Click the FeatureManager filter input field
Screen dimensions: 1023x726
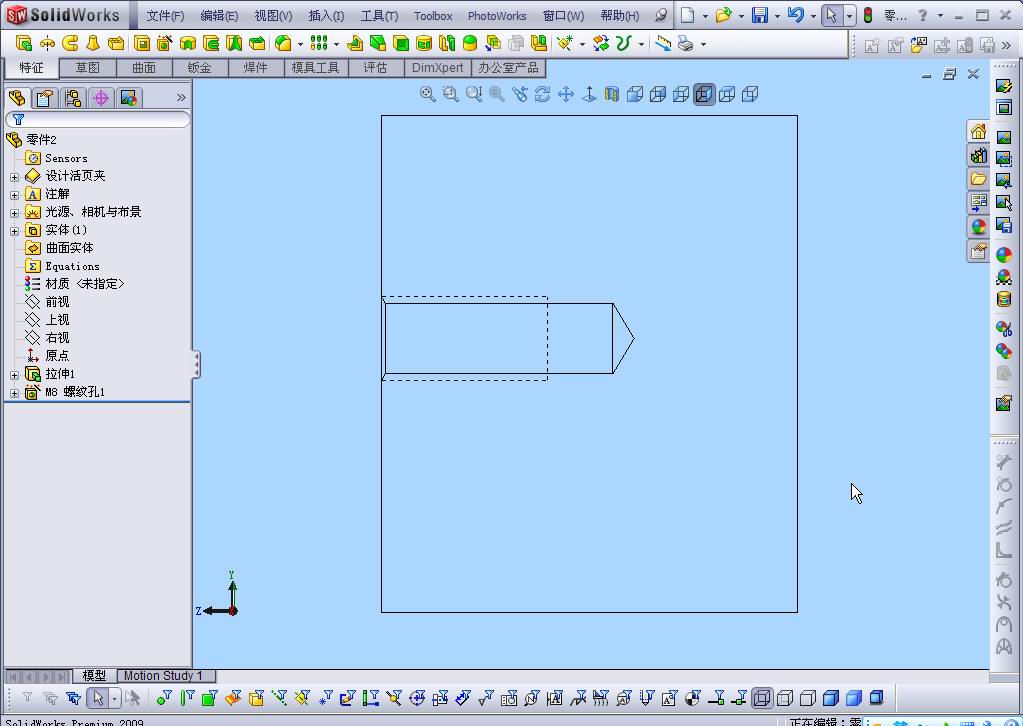pyautogui.click(x=98, y=119)
